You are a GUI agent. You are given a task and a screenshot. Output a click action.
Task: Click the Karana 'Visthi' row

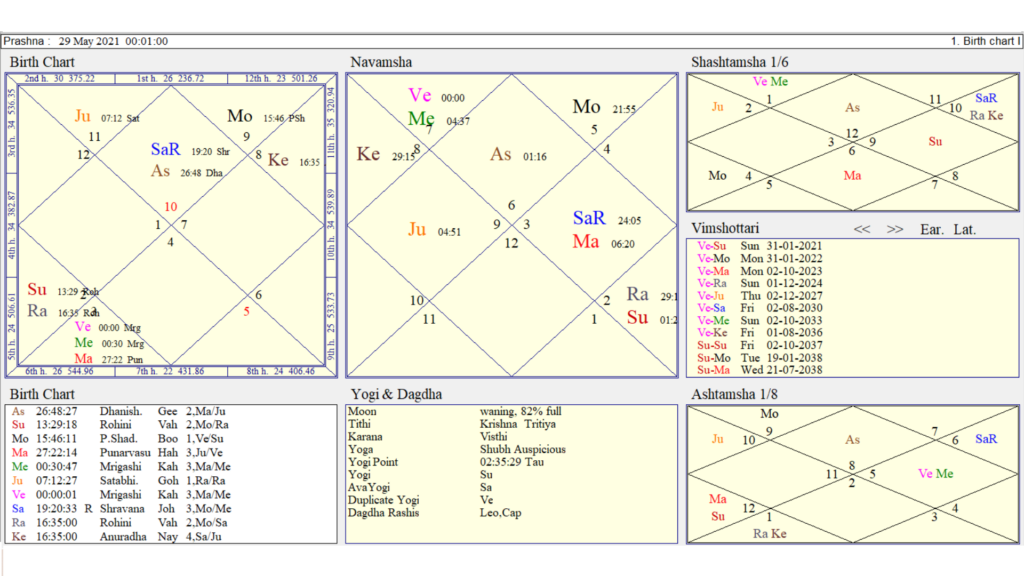[x=428, y=437]
